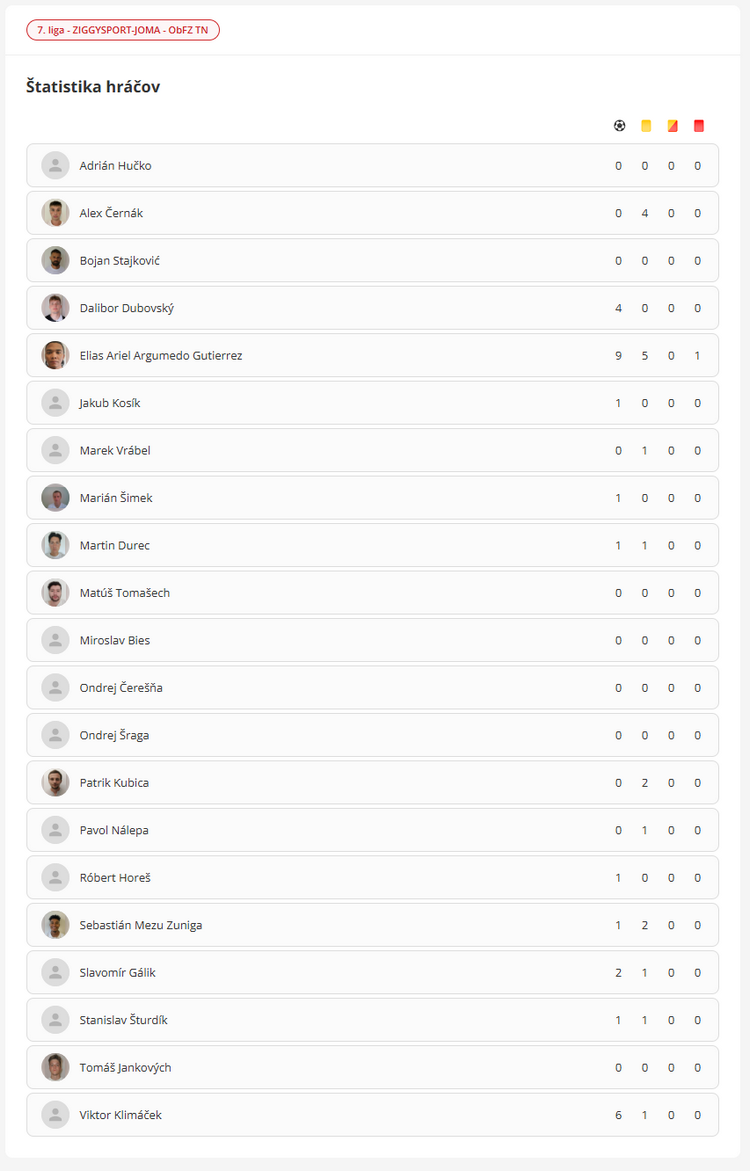Select the 7. liga ZIGGYSPORT-JOMA ObFZ TN tag
Image resolution: width=750 pixels, height=1171 pixels.
[123, 30]
